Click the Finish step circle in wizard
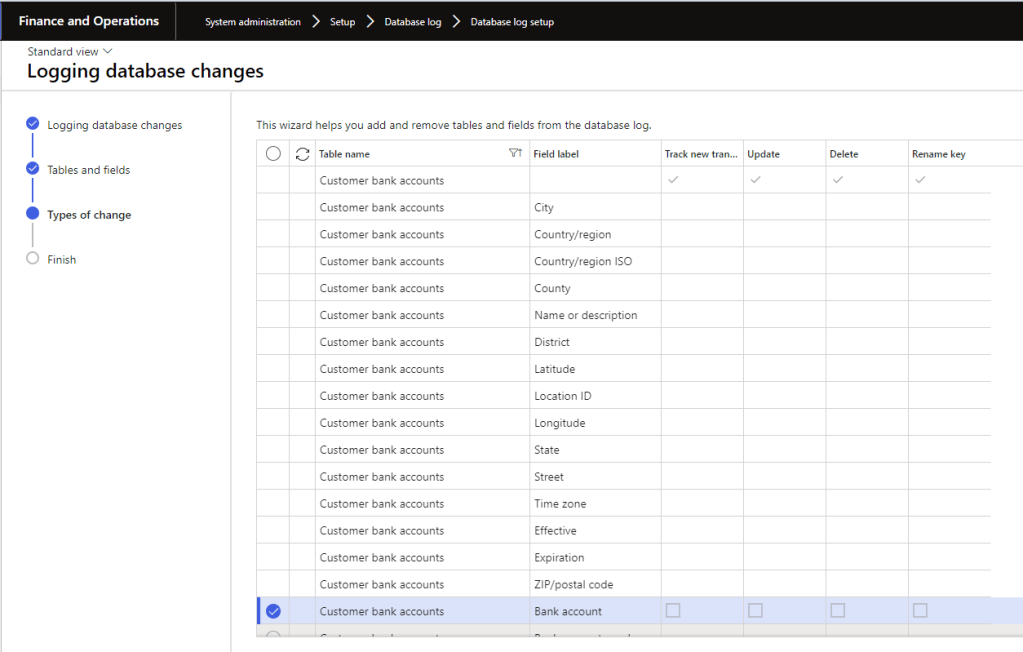1023x652 pixels. pos(33,259)
